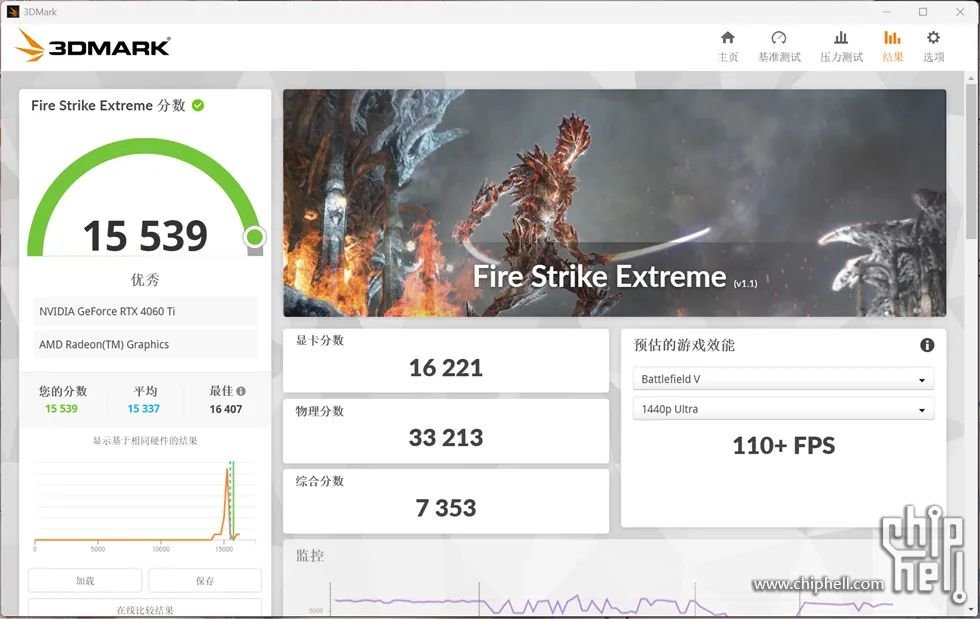Image resolution: width=980 pixels, height=619 pixels.
Task: Click the score distribution chart peak
Action: tap(228, 470)
